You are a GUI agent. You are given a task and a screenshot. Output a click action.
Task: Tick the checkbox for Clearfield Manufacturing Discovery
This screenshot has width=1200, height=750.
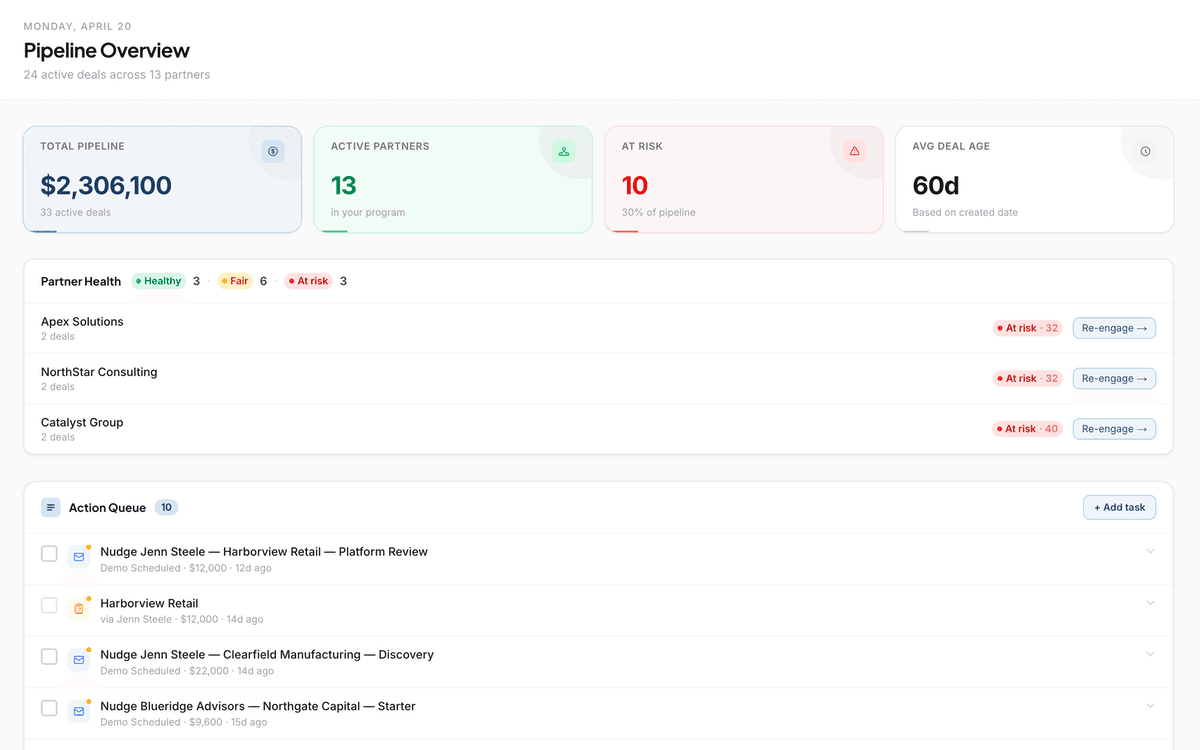49,657
